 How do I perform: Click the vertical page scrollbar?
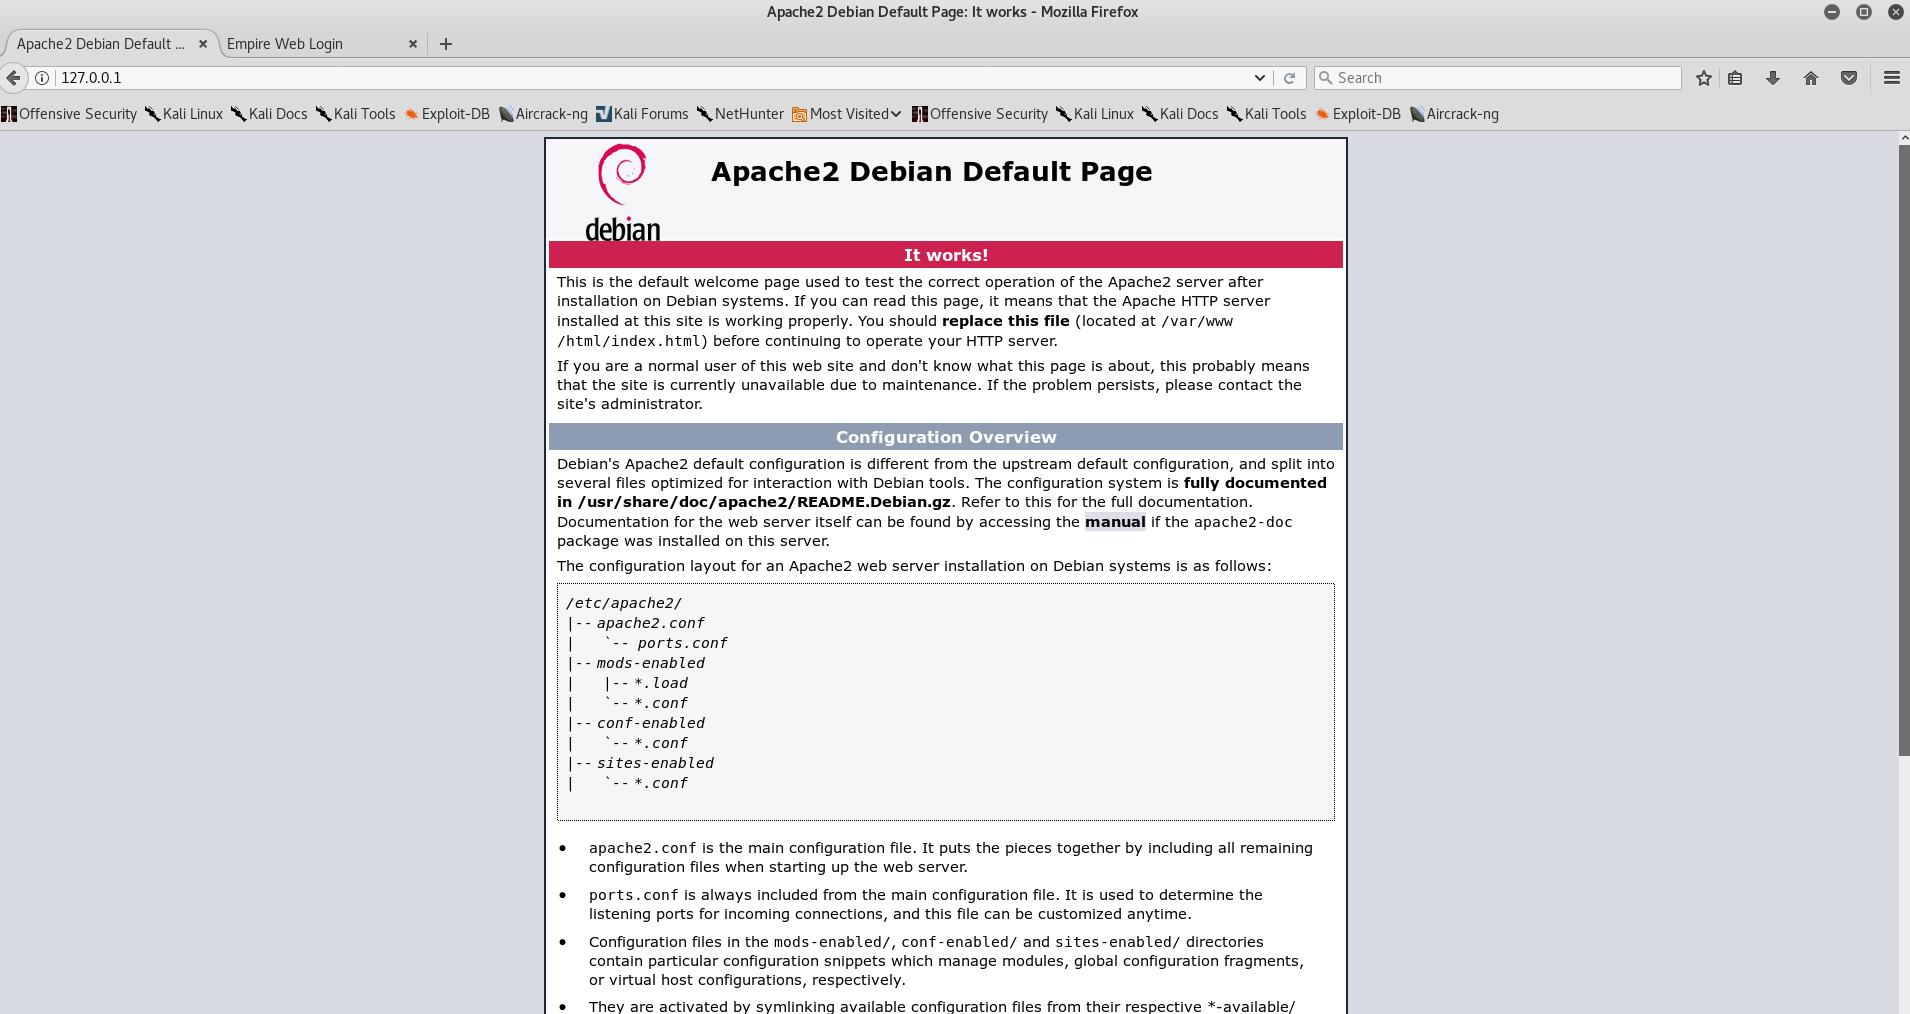pos(1903,450)
